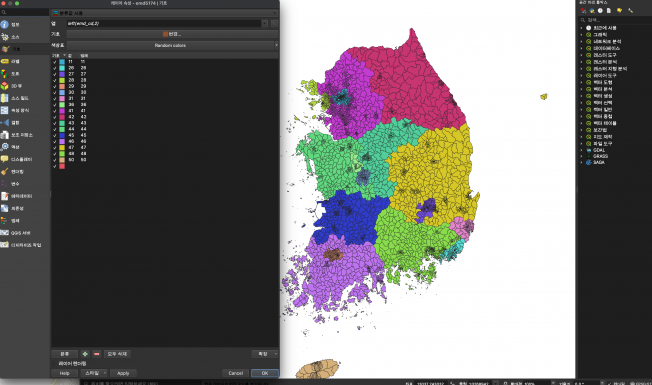Screen dimensions: 652x385
Task: Uncheck the category row with value 11
Action: tap(54, 62)
